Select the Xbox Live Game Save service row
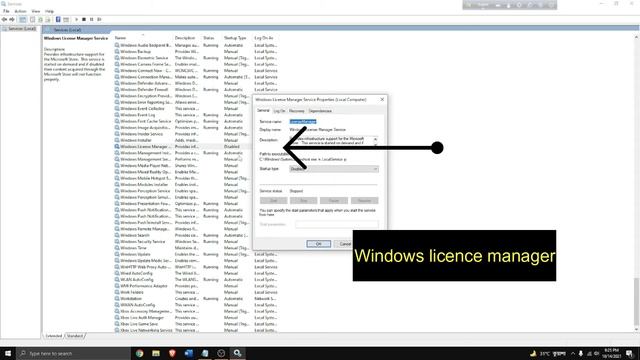Screen dimensions: 640x360 [196, 324]
